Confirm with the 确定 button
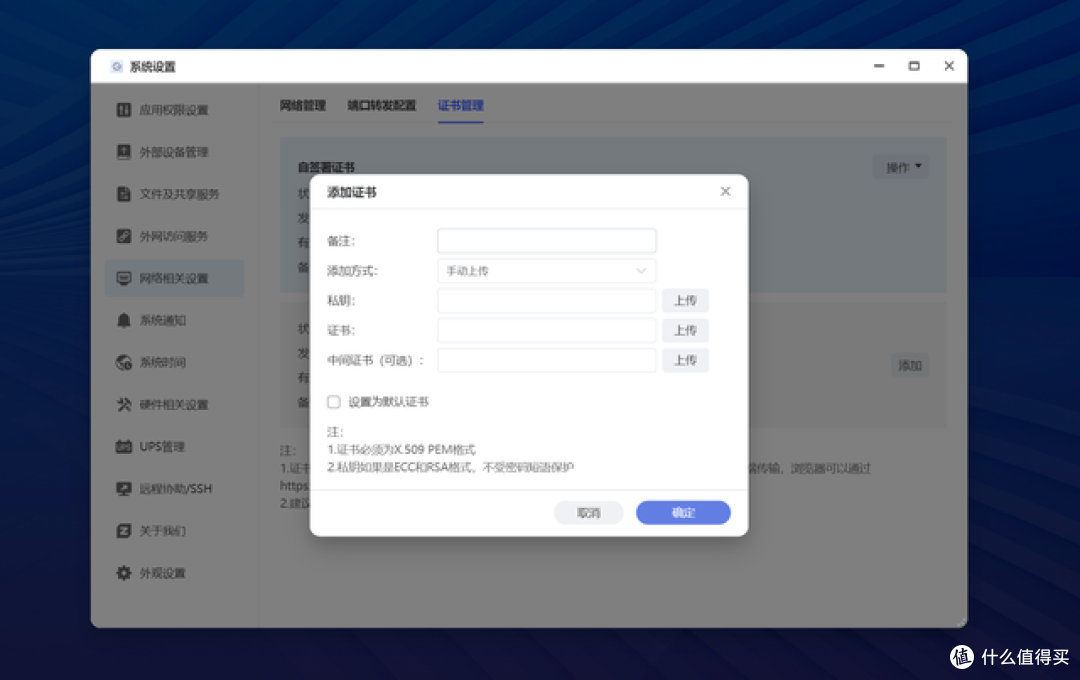Image resolution: width=1080 pixels, height=680 pixels. tap(683, 513)
